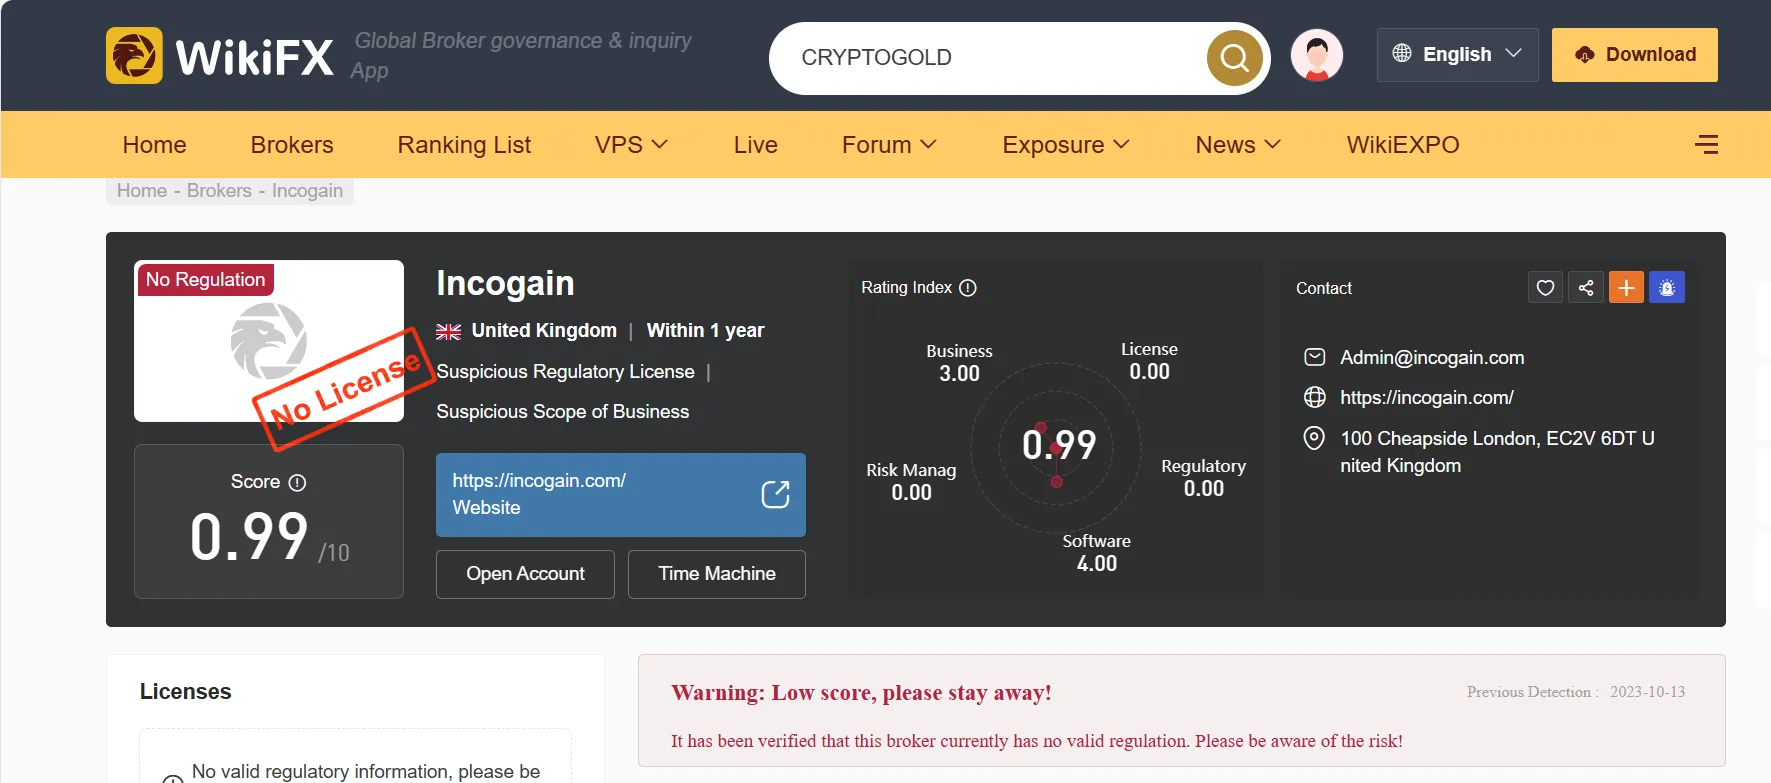
Task: Open the hamburger menu icon
Action: (x=1706, y=145)
